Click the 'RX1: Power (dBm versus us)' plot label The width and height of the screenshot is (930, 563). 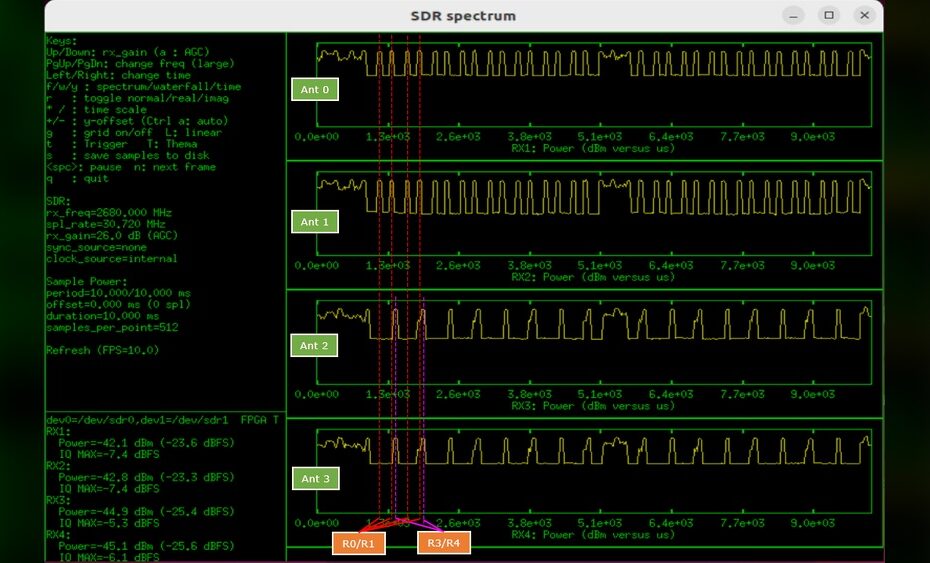(x=593, y=148)
